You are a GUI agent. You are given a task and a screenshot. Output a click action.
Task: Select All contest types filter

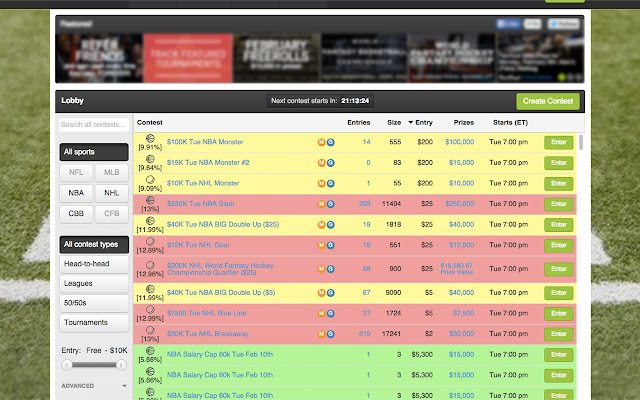(x=94, y=244)
